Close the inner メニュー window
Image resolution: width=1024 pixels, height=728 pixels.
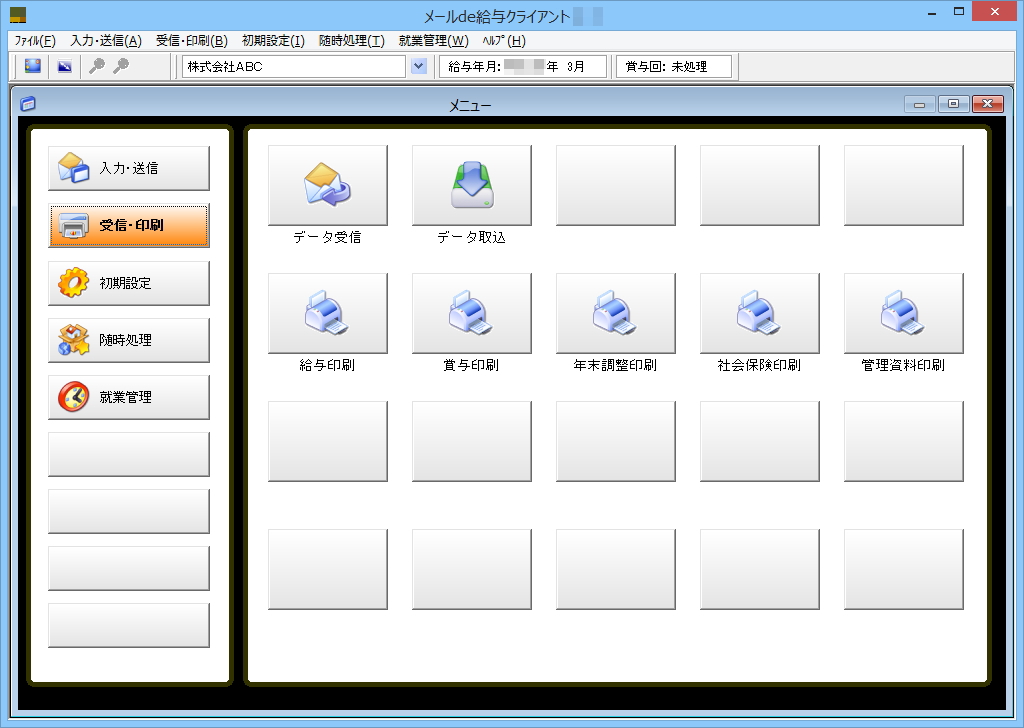click(x=987, y=104)
